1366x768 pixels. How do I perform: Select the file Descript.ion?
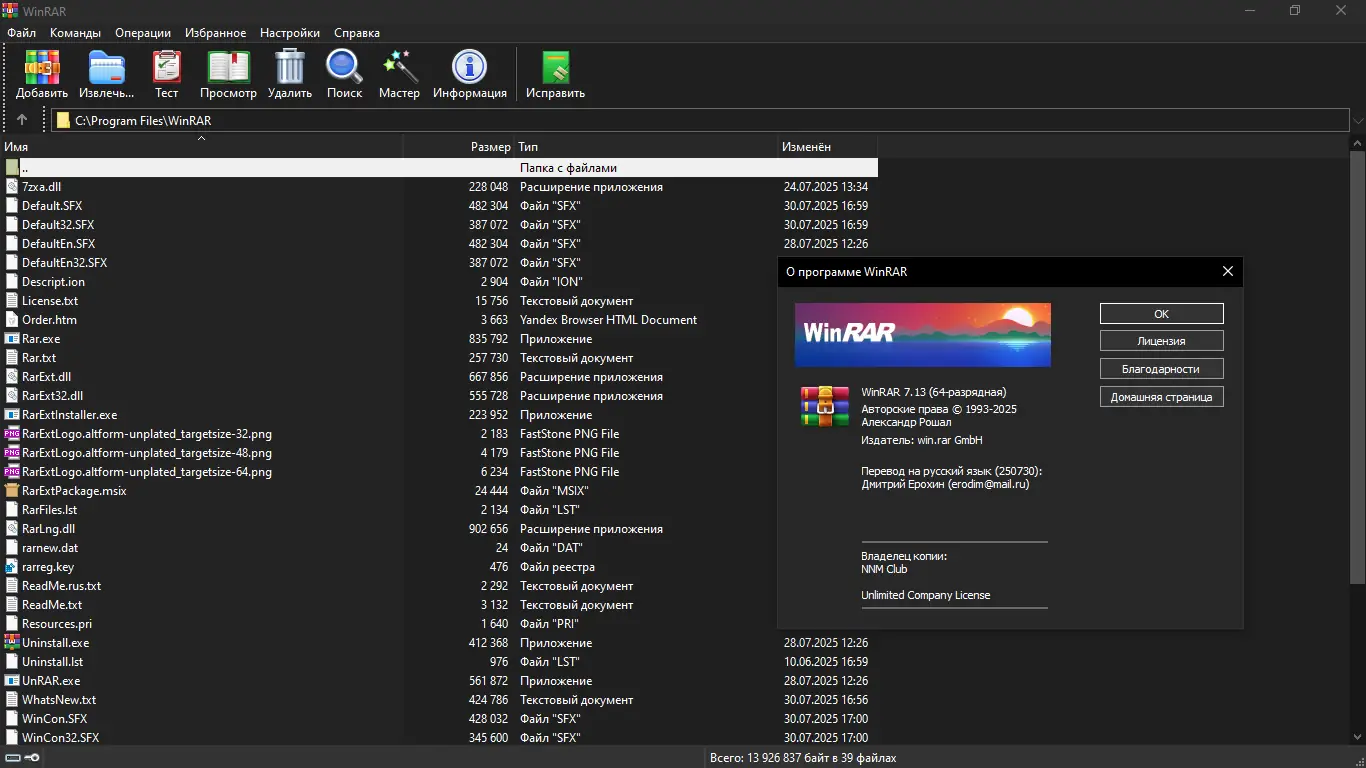pos(53,282)
